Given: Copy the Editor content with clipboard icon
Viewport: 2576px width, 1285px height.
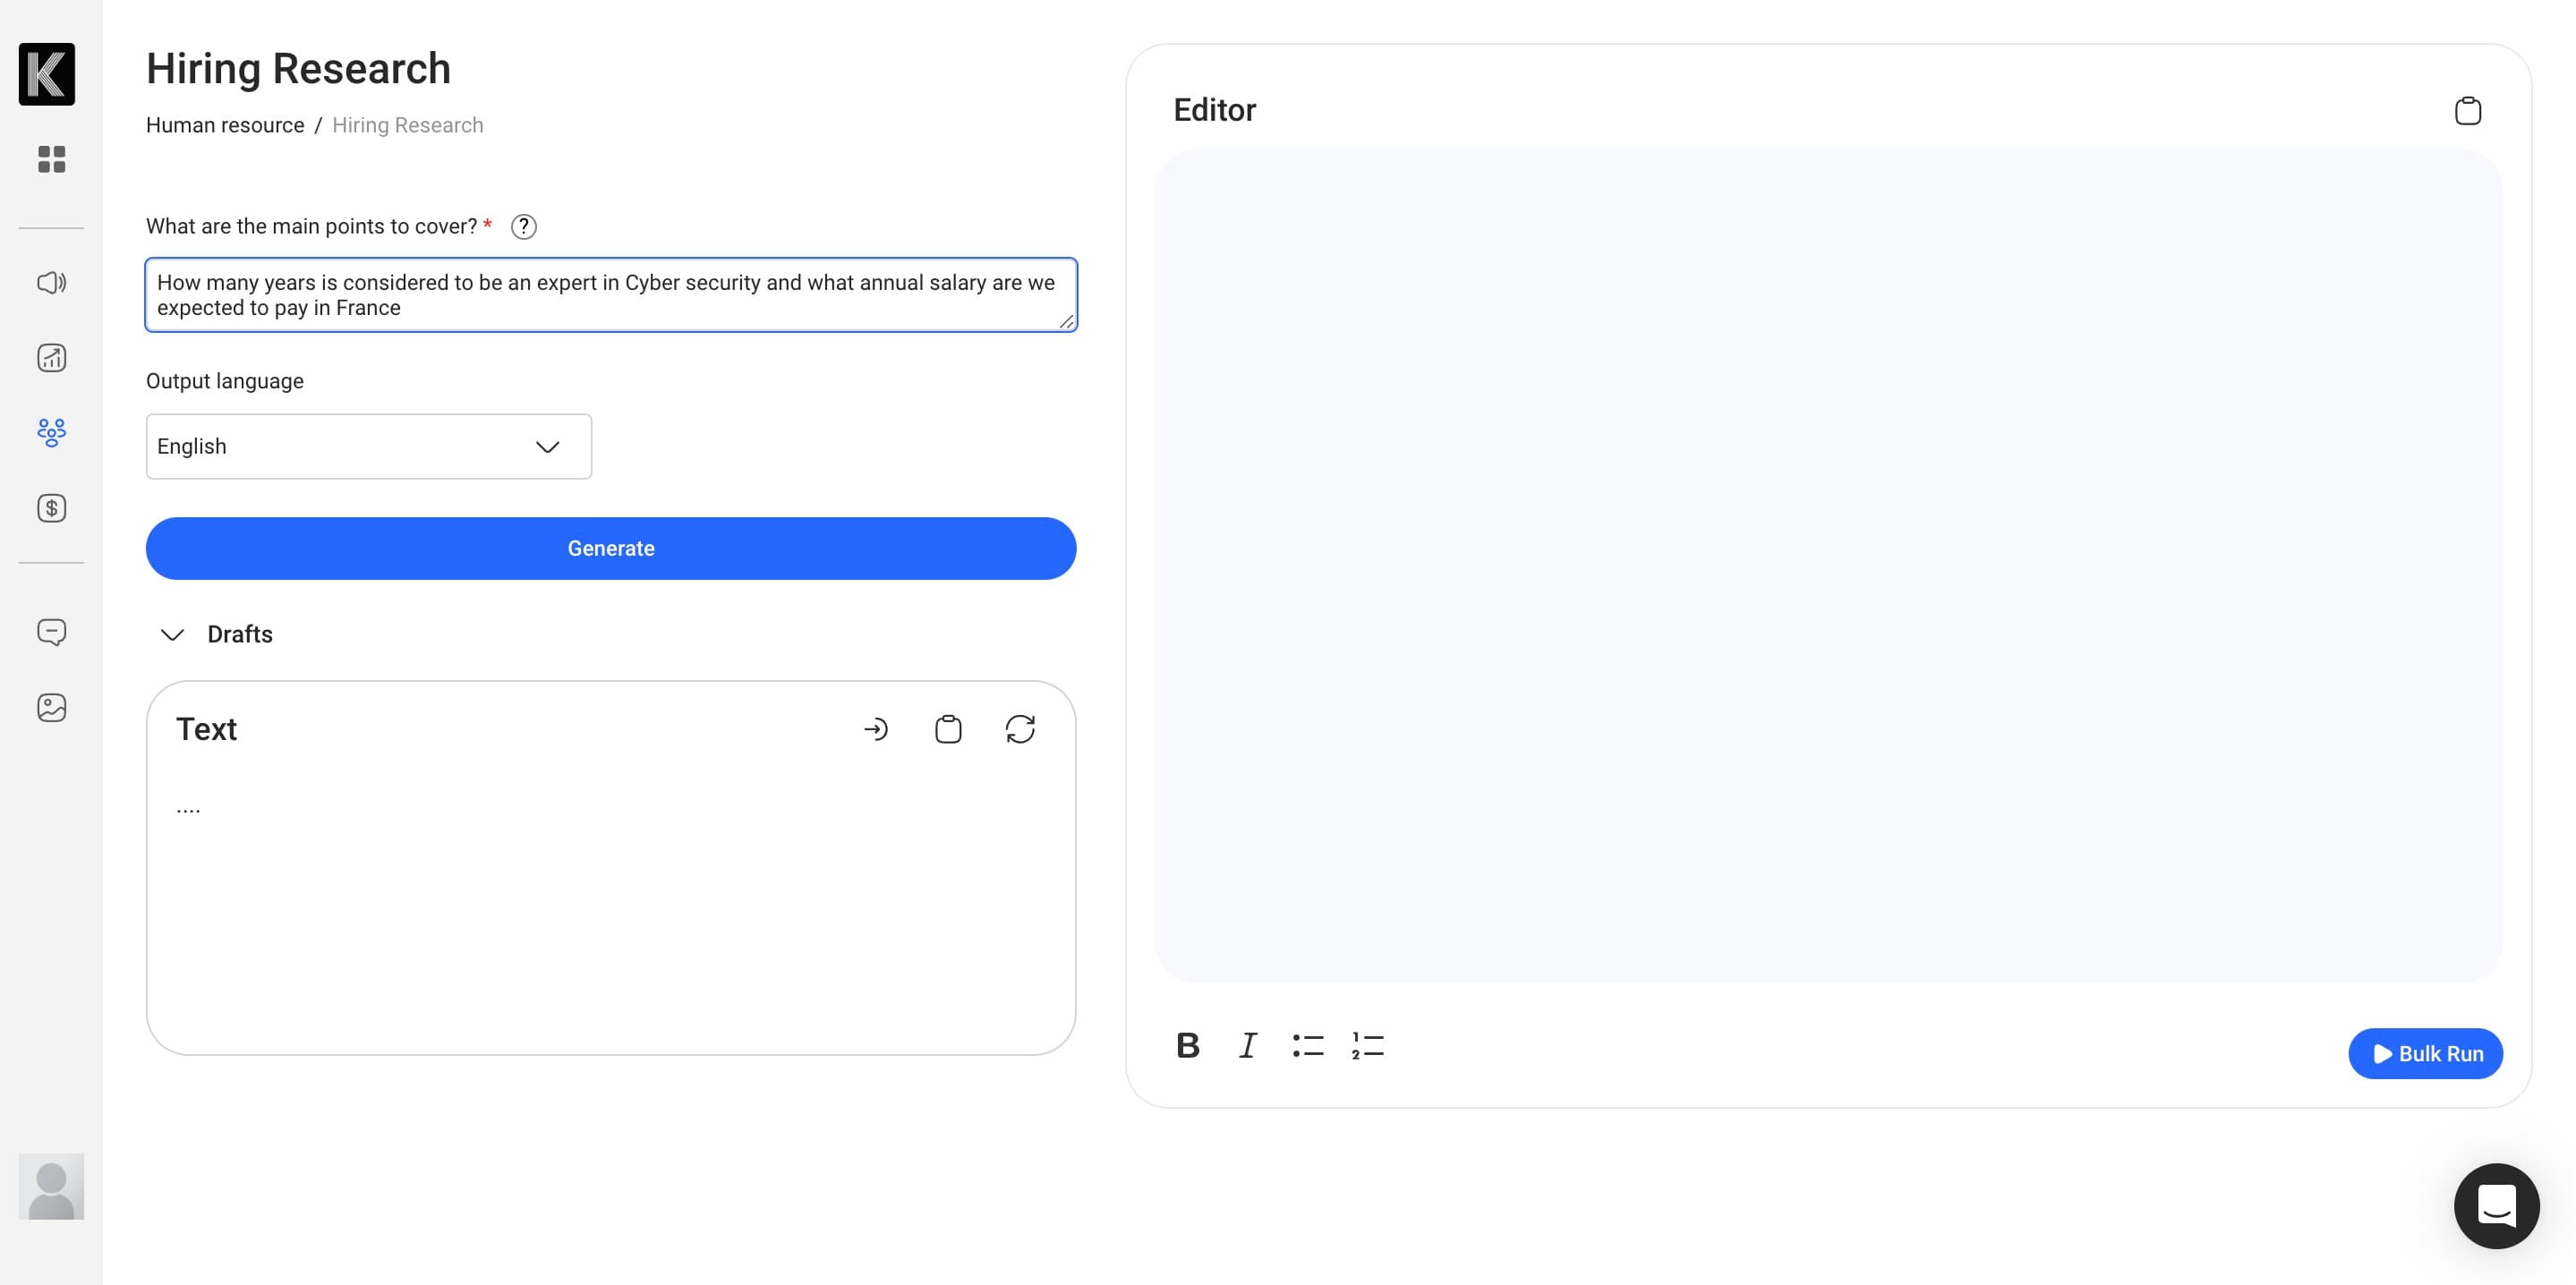Looking at the screenshot, I should click(2467, 110).
